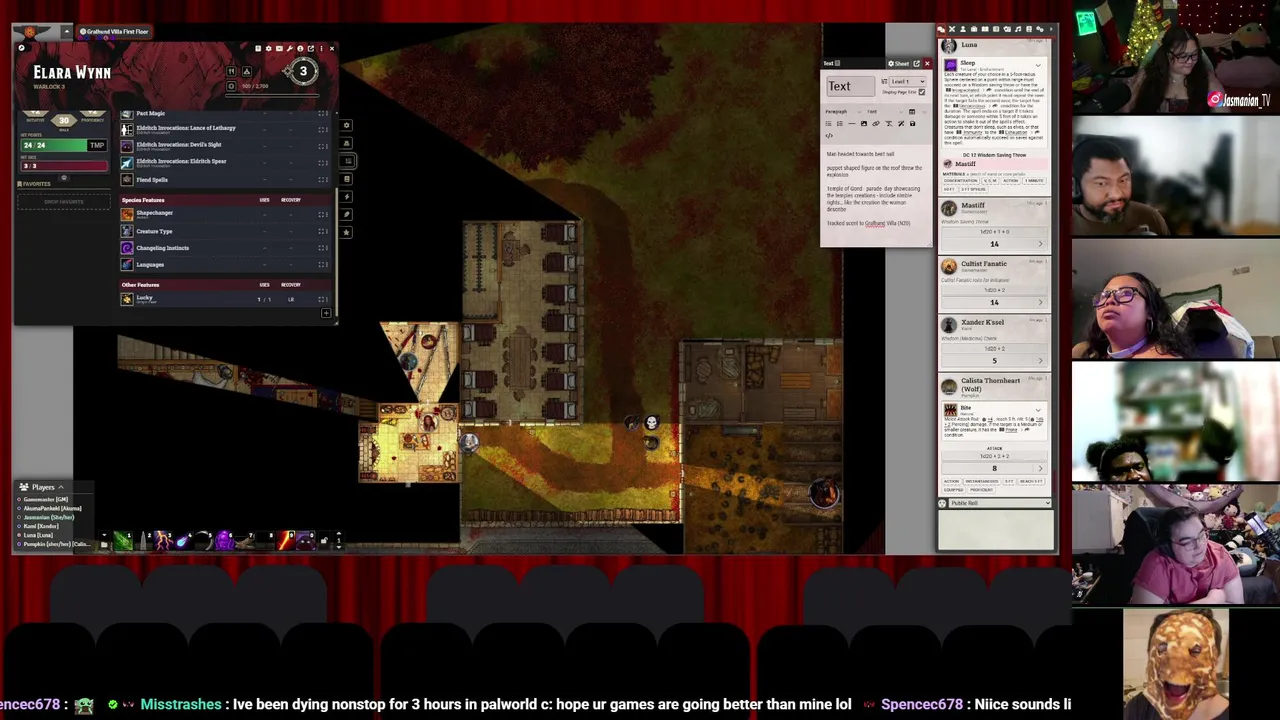Open Gralhund Villa First Floor scene tab
The height and width of the screenshot is (720, 1280).
click(x=115, y=31)
